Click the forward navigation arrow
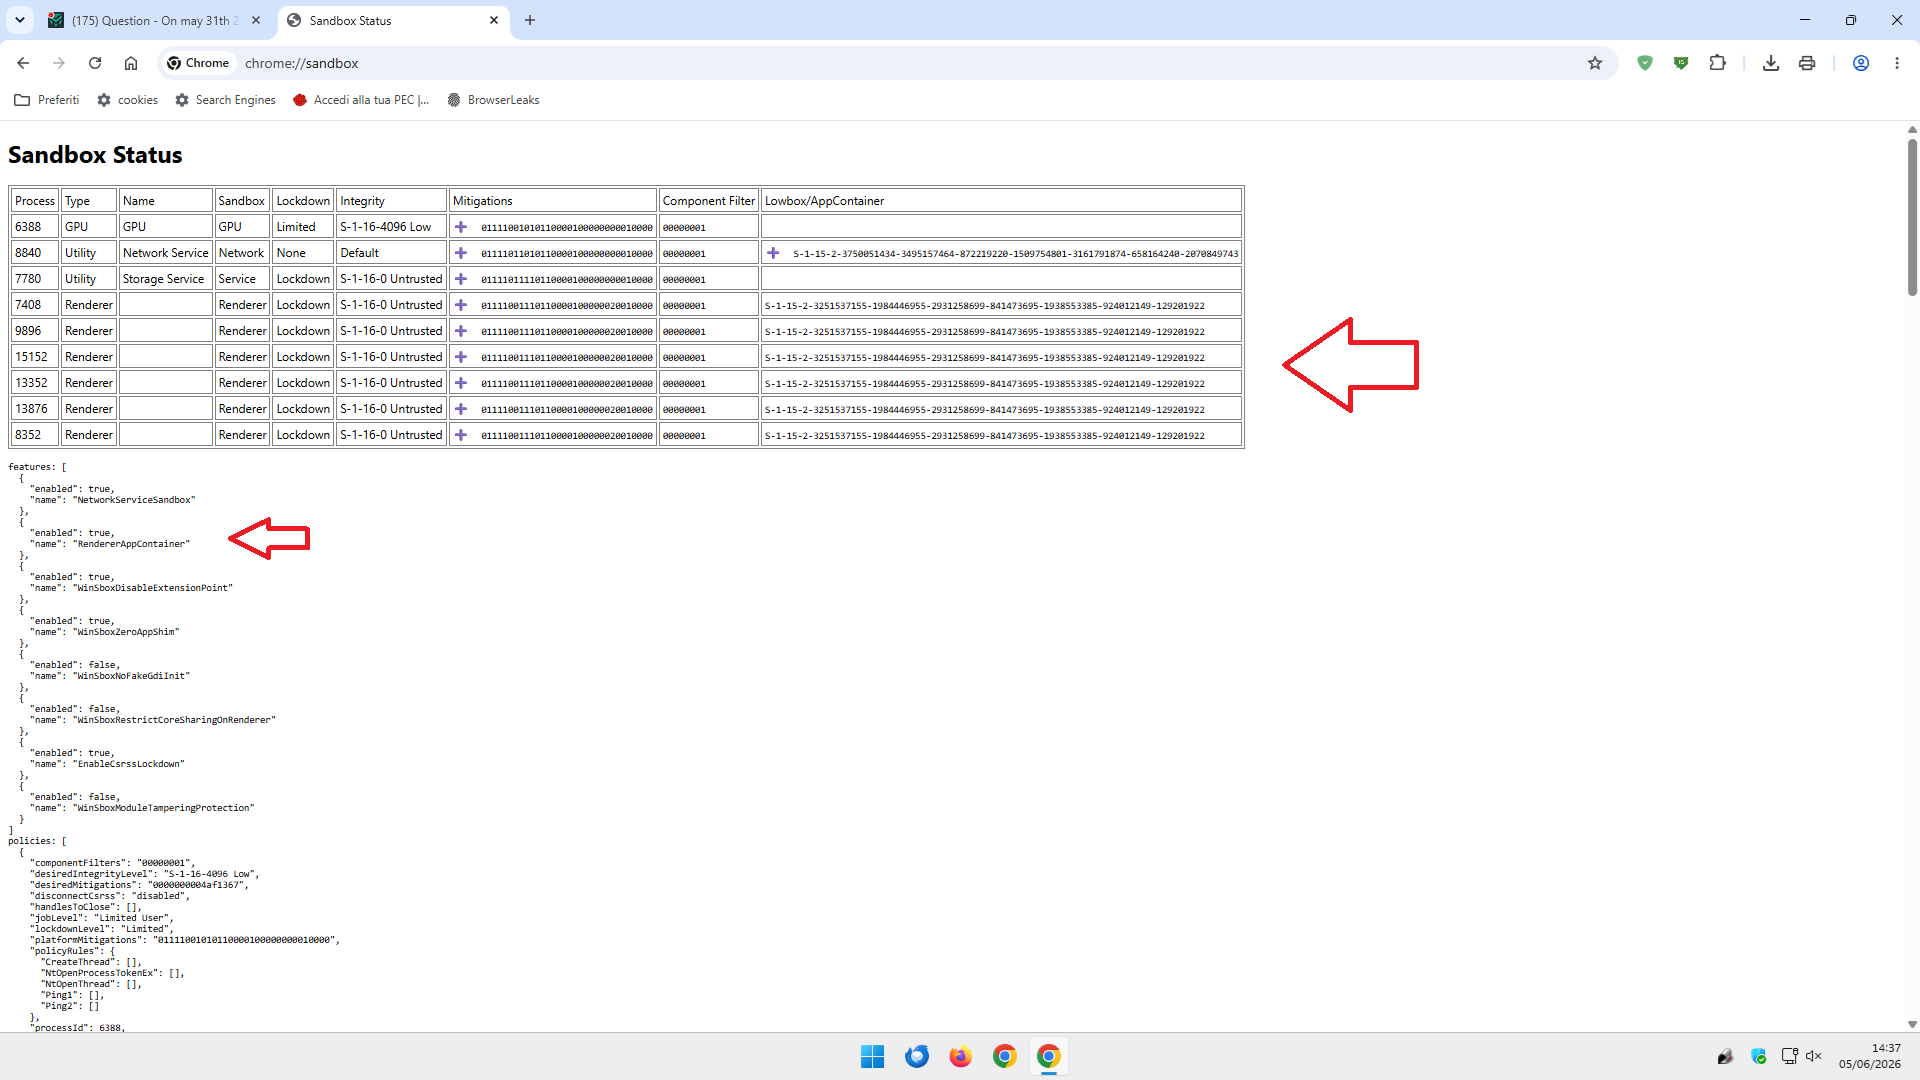This screenshot has height=1080, width=1920. tap(59, 63)
